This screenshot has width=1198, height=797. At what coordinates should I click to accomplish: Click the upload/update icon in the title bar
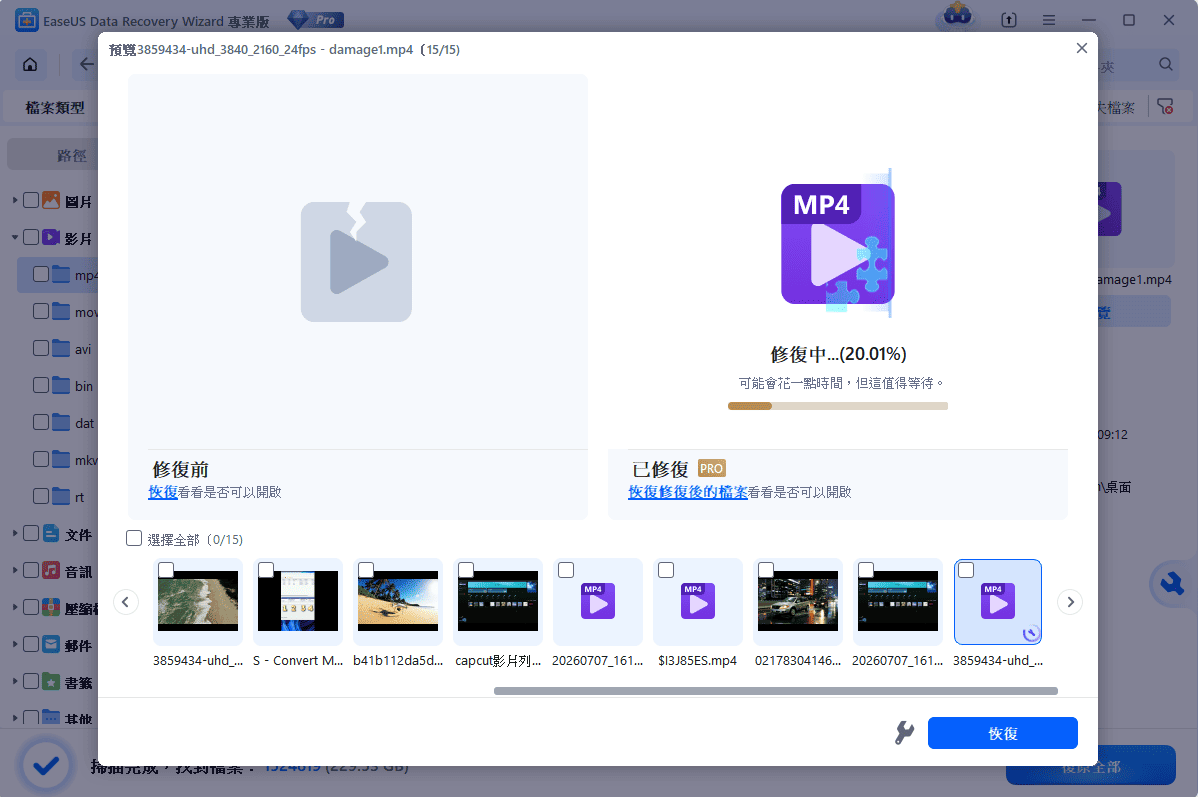click(1009, 21)
